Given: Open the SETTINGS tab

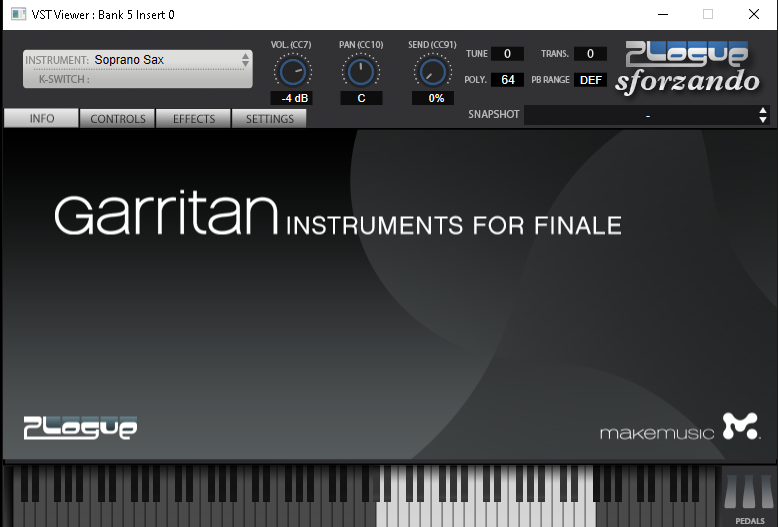Looking at the screenshot, I should coord(270,119).
